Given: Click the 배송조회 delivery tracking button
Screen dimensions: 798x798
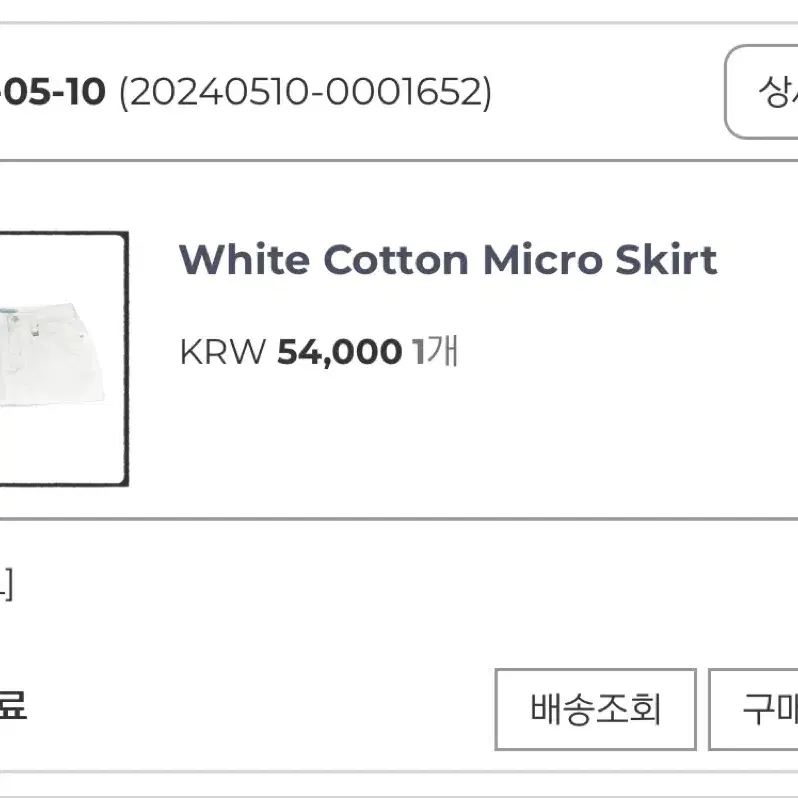Looking at the screenshot, I should [595, 709].
